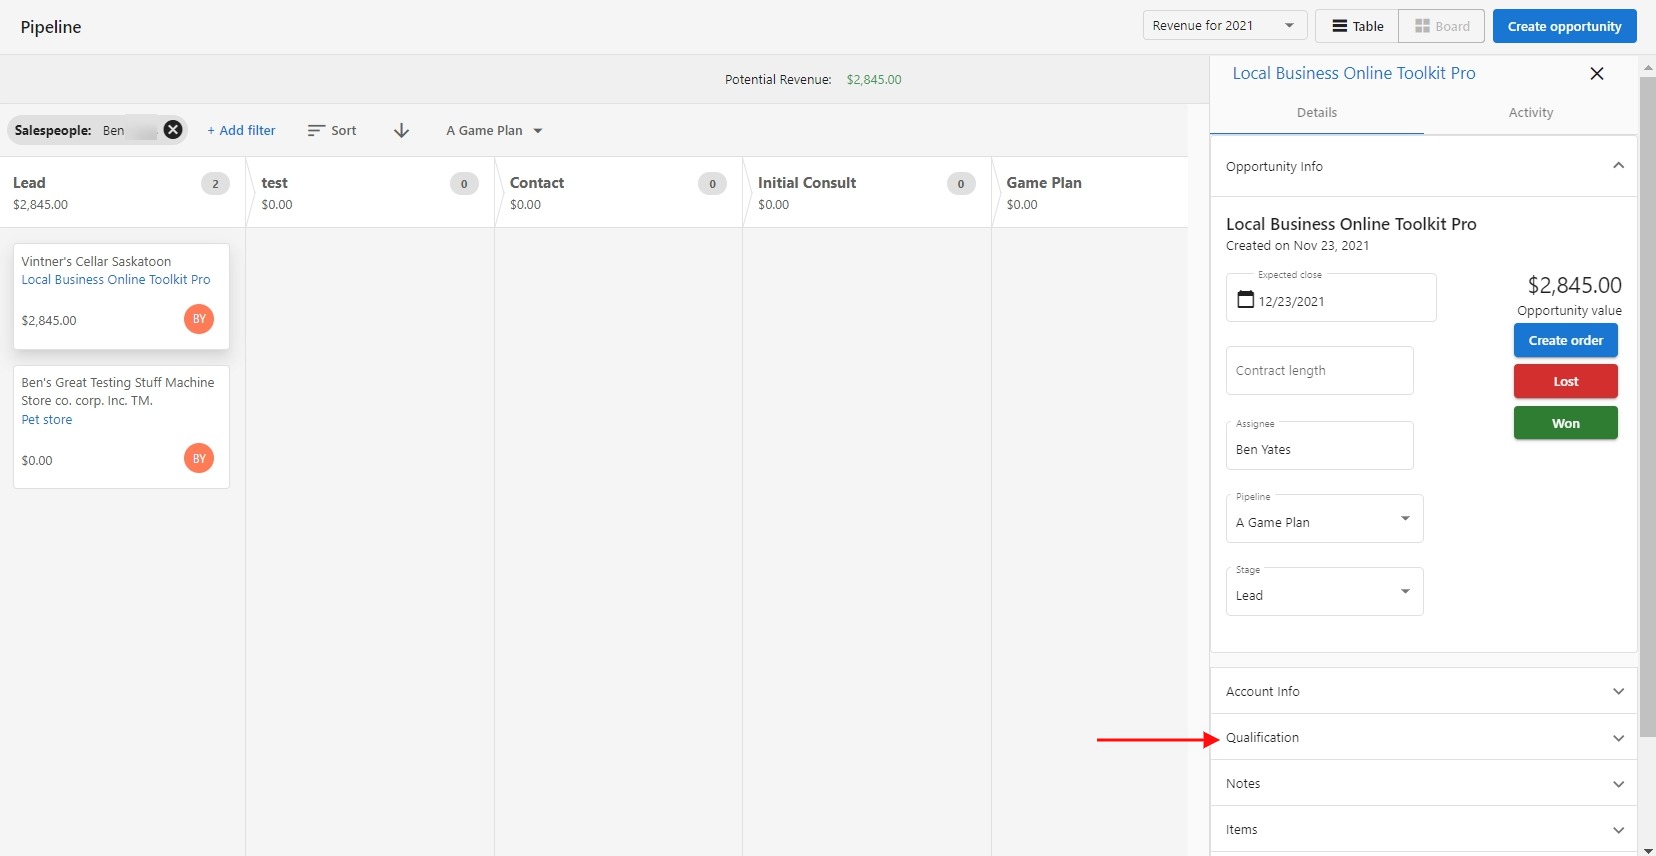Open the Stage dropdown showing Lead

[x=1324, y=592]
